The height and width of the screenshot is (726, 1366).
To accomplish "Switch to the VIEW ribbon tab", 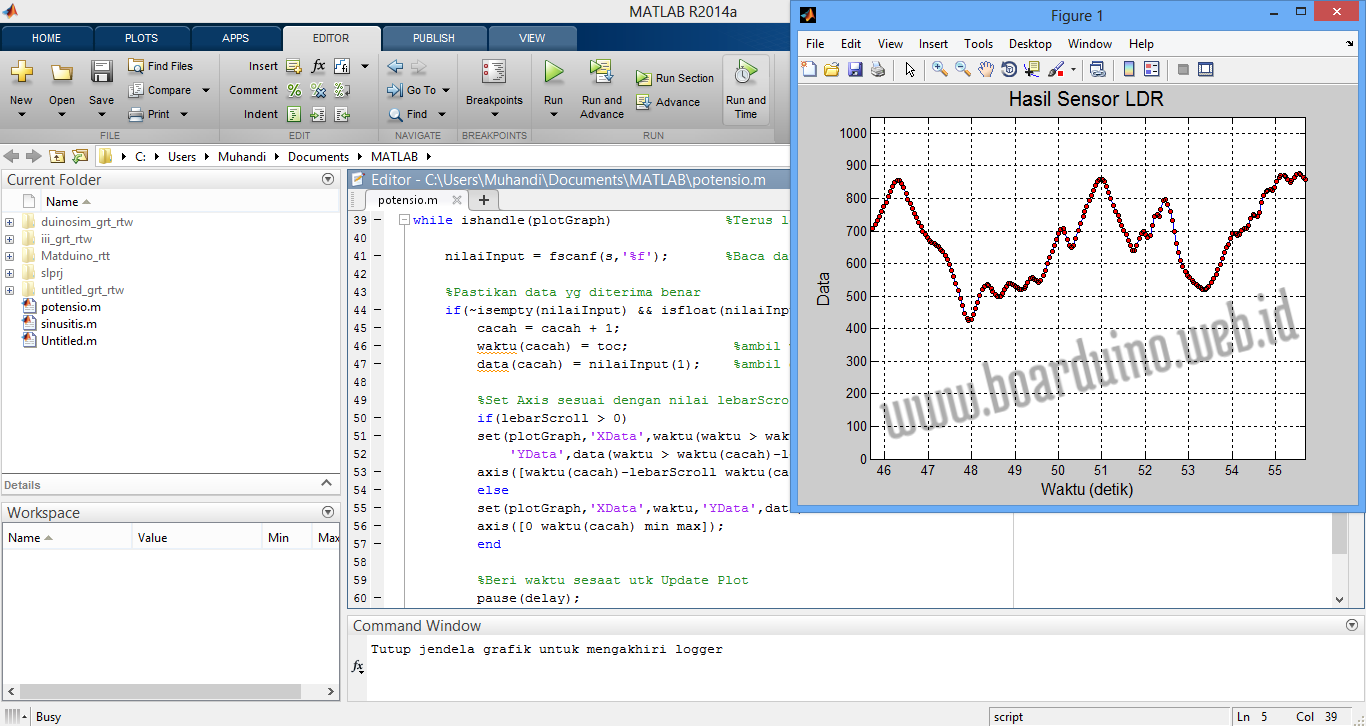I will pyautogui.click(x=532, y=38).
